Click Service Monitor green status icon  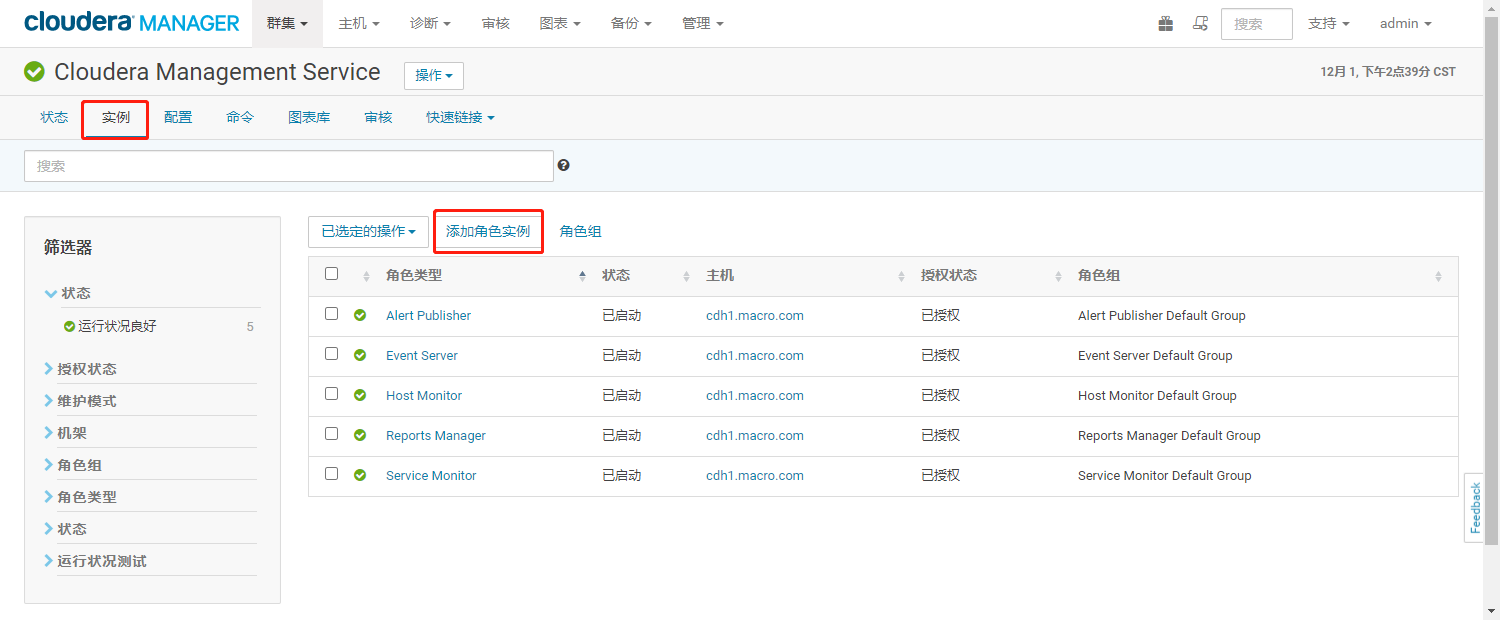pos(360,475)
